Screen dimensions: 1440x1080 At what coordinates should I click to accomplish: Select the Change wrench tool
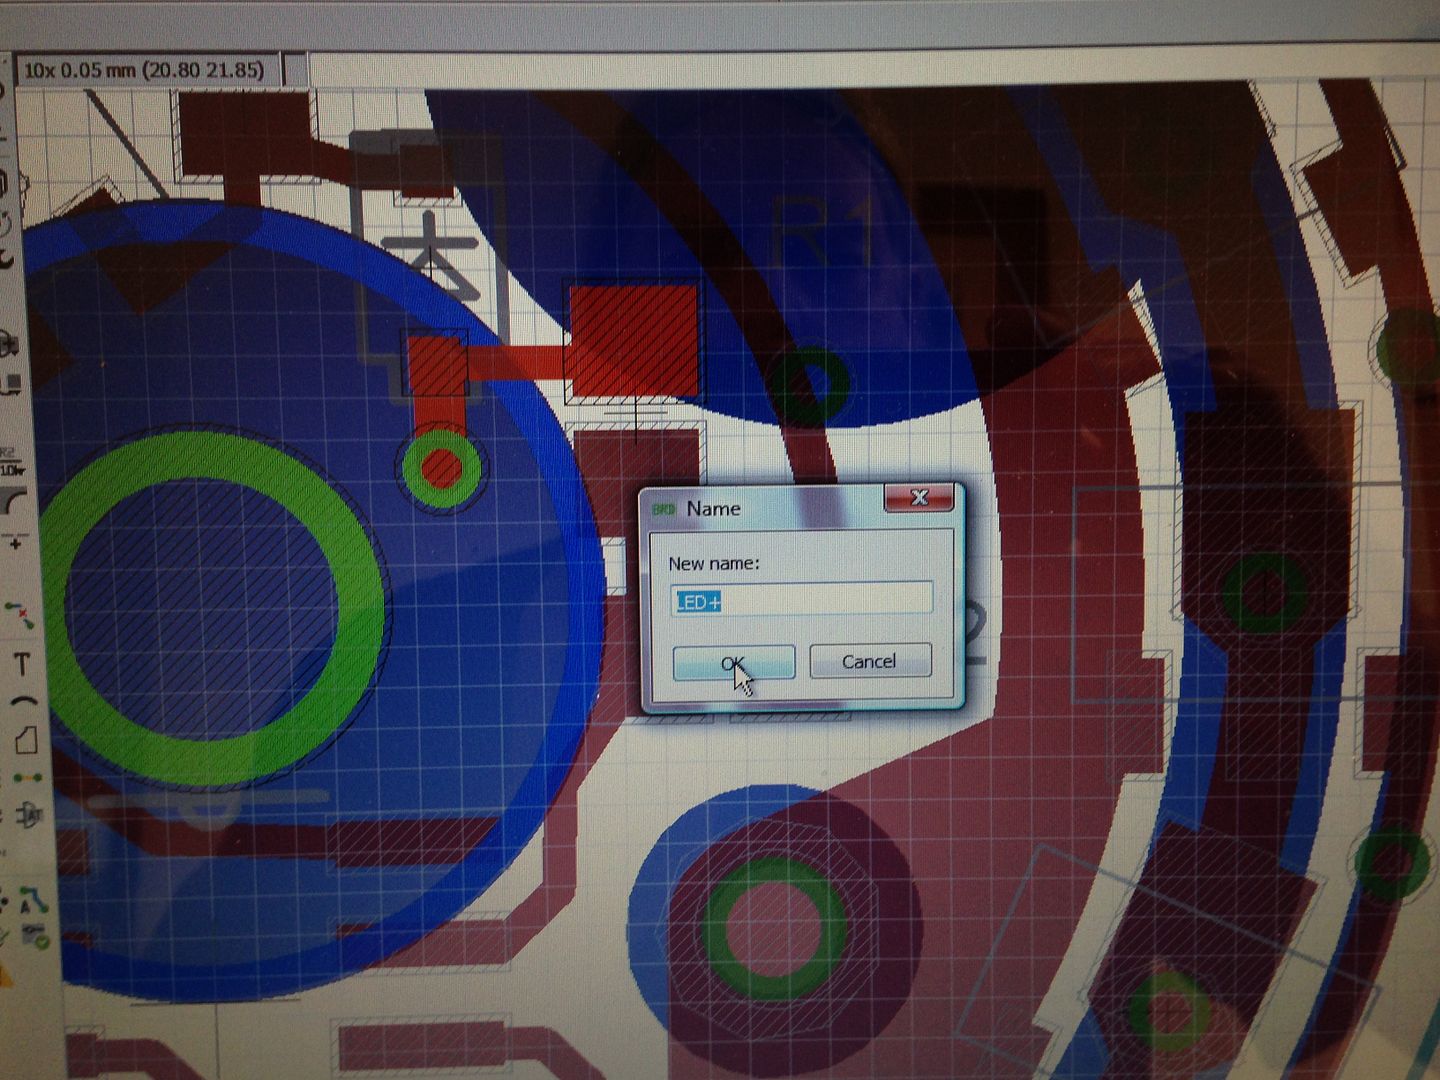click(6, 259)
